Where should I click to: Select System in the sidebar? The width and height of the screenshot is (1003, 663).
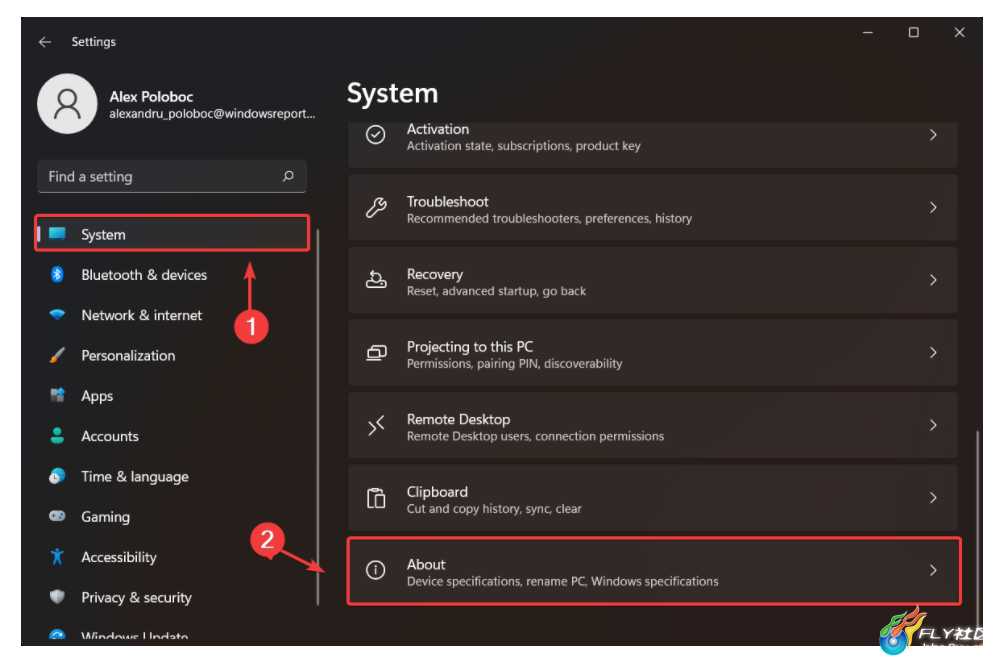click(x=172, y=234)
